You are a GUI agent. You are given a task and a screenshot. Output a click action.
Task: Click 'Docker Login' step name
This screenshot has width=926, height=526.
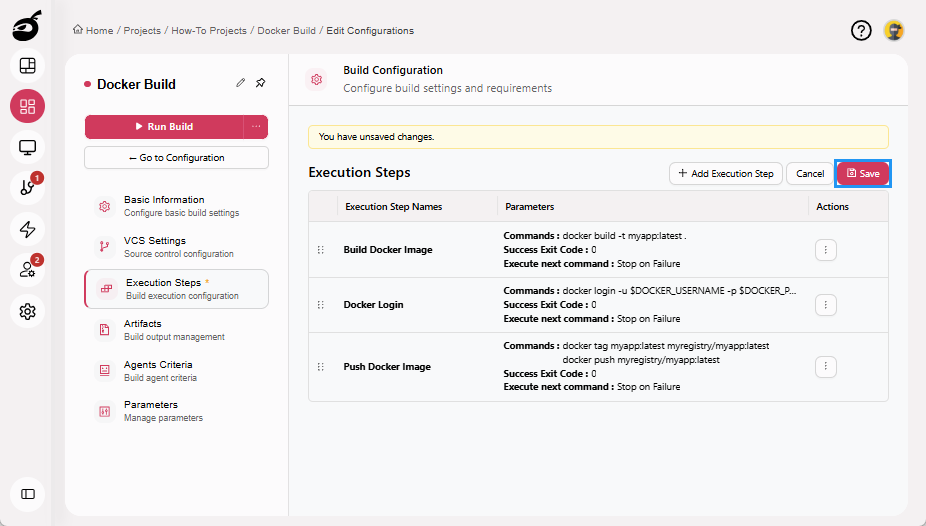[x=373, y=305]
